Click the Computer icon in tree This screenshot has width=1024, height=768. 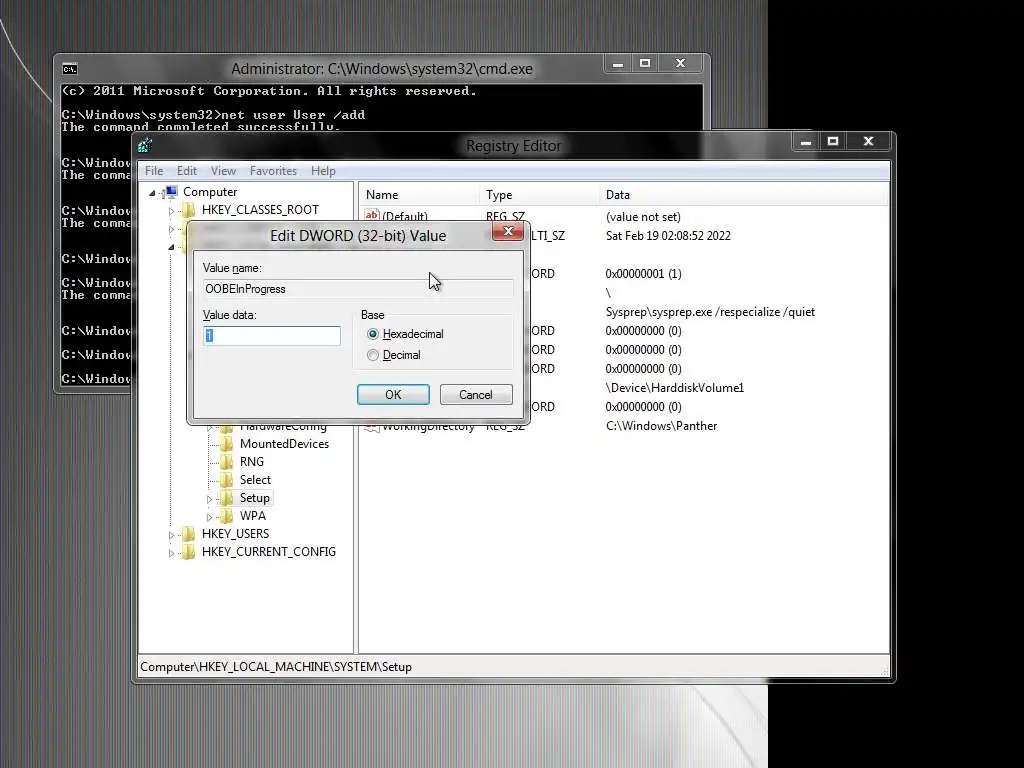point(171,191)
